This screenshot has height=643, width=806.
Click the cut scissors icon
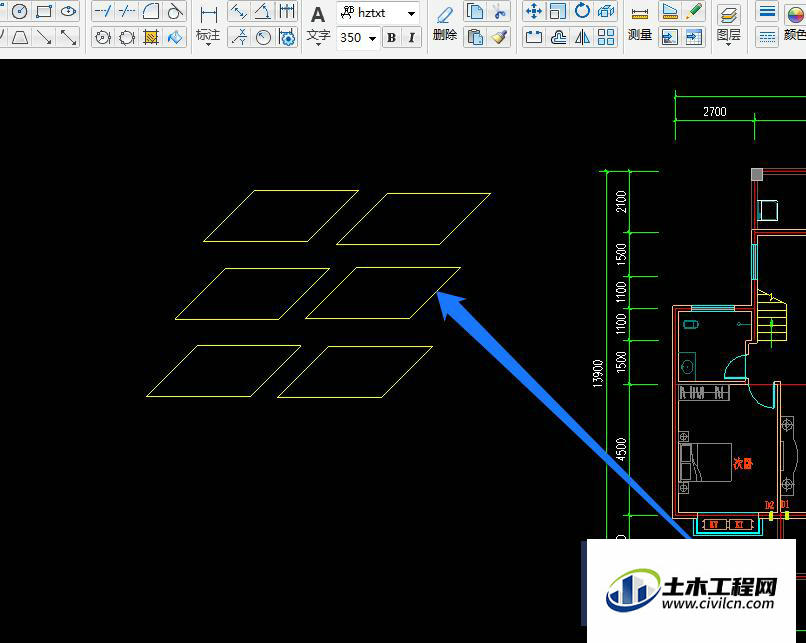tap(499, 11)
